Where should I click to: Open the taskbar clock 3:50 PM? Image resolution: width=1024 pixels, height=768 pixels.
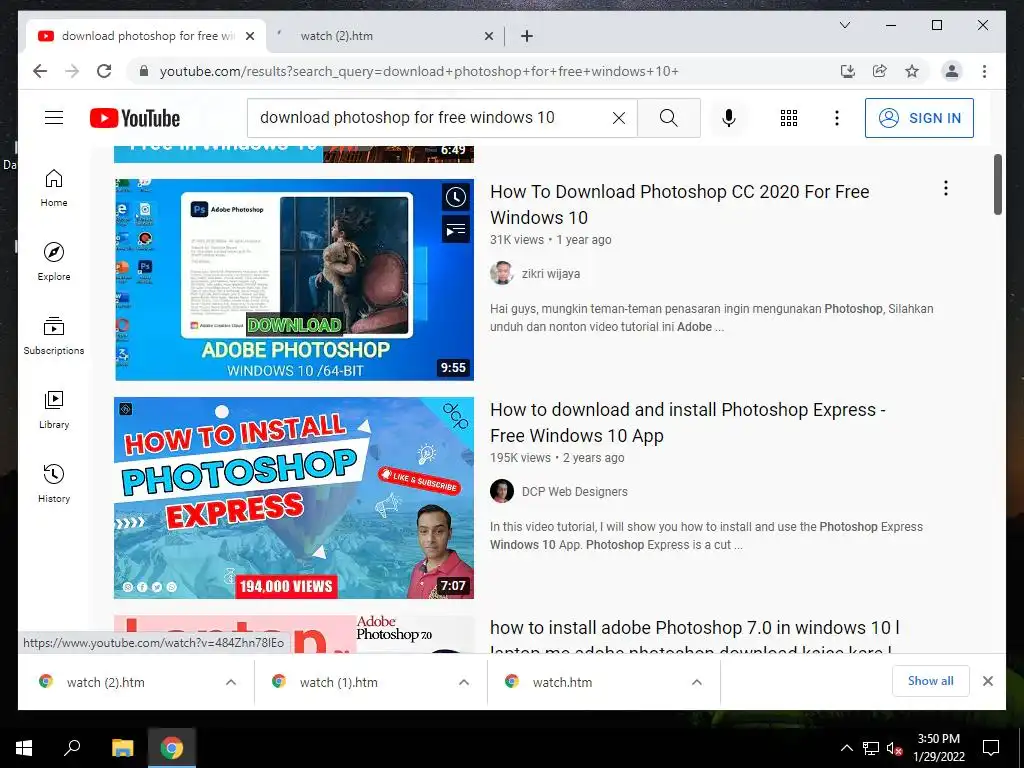tap(938, 748)
